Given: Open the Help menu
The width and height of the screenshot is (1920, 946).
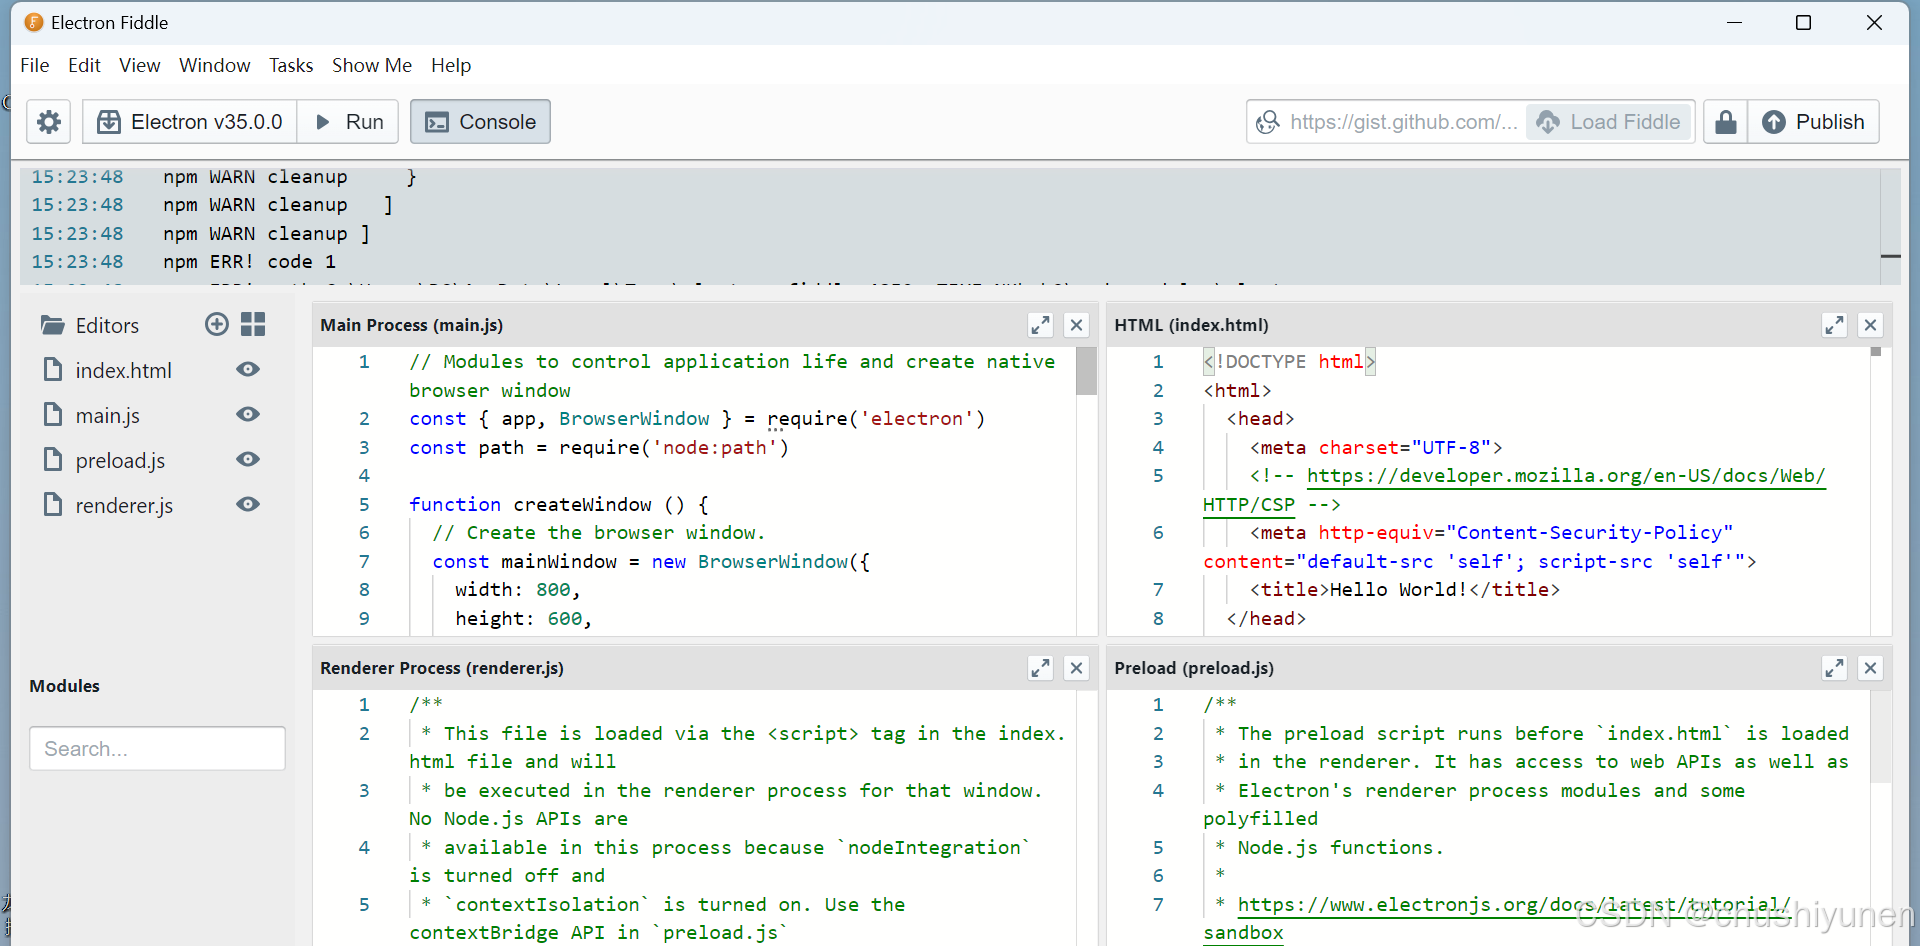Looking at the screenshot, I should 451,65.
